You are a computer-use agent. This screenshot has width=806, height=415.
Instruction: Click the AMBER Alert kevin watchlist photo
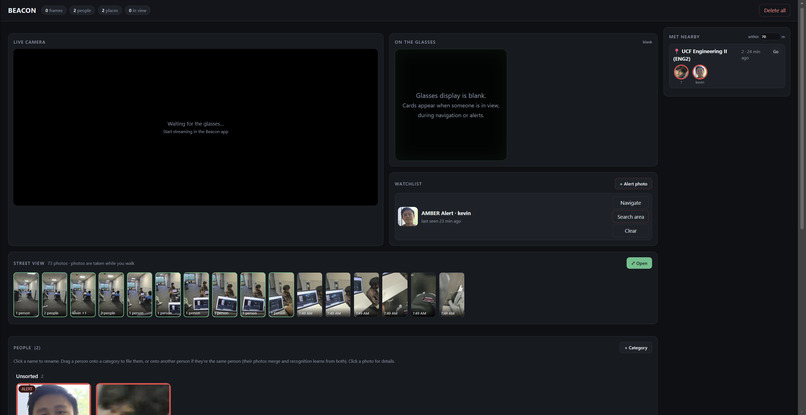point(408,216)
